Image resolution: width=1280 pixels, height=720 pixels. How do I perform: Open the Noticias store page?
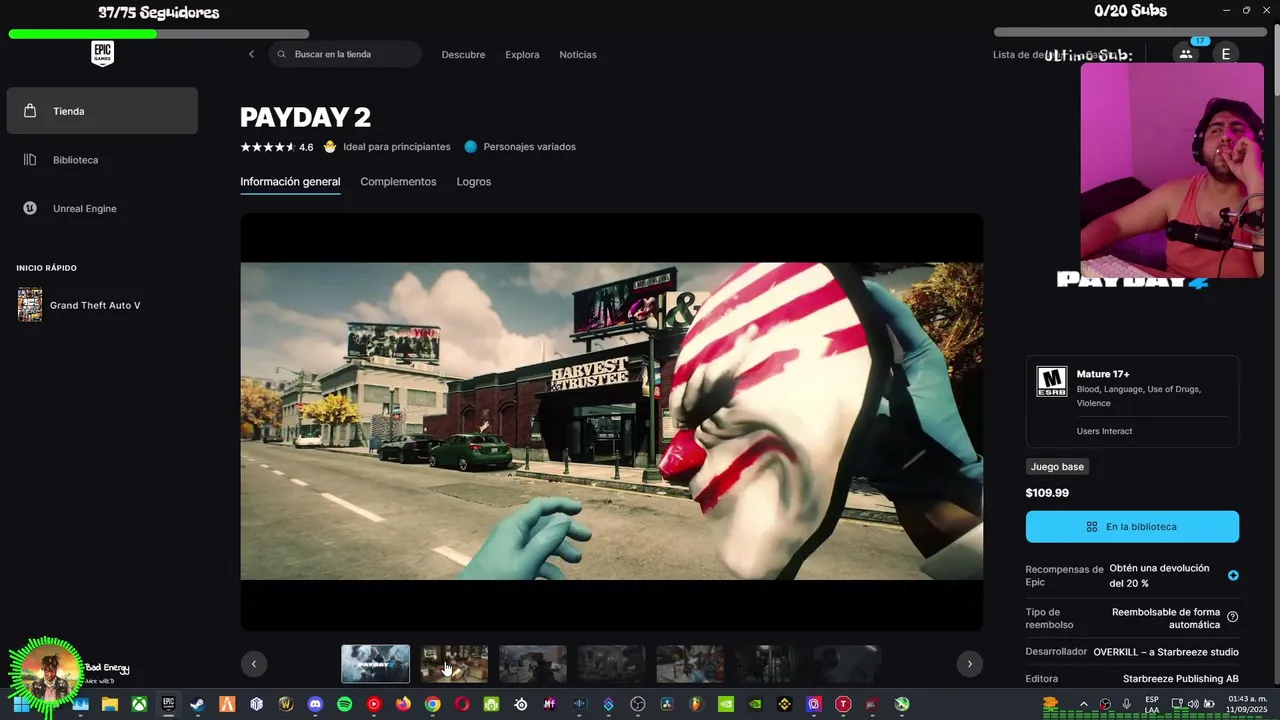coord(578,55)
